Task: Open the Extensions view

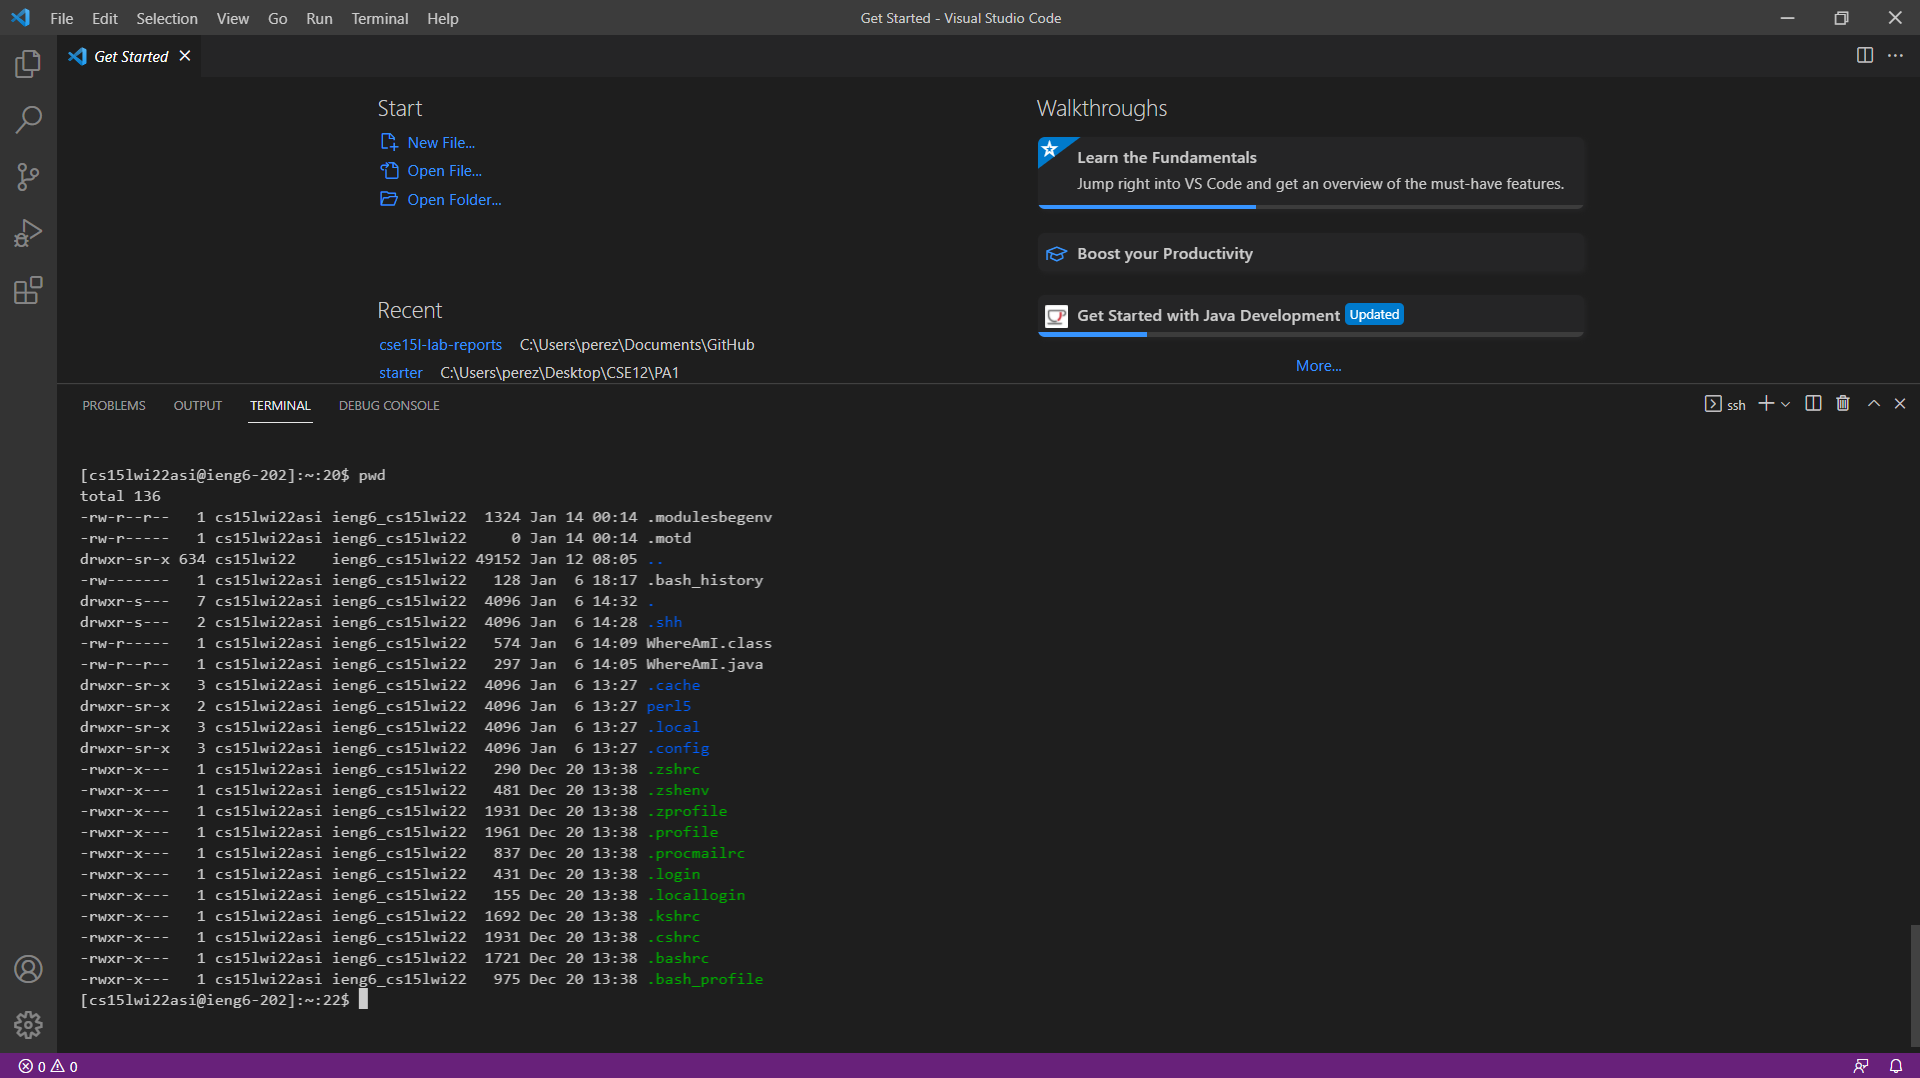Action: tap(28, 291)
